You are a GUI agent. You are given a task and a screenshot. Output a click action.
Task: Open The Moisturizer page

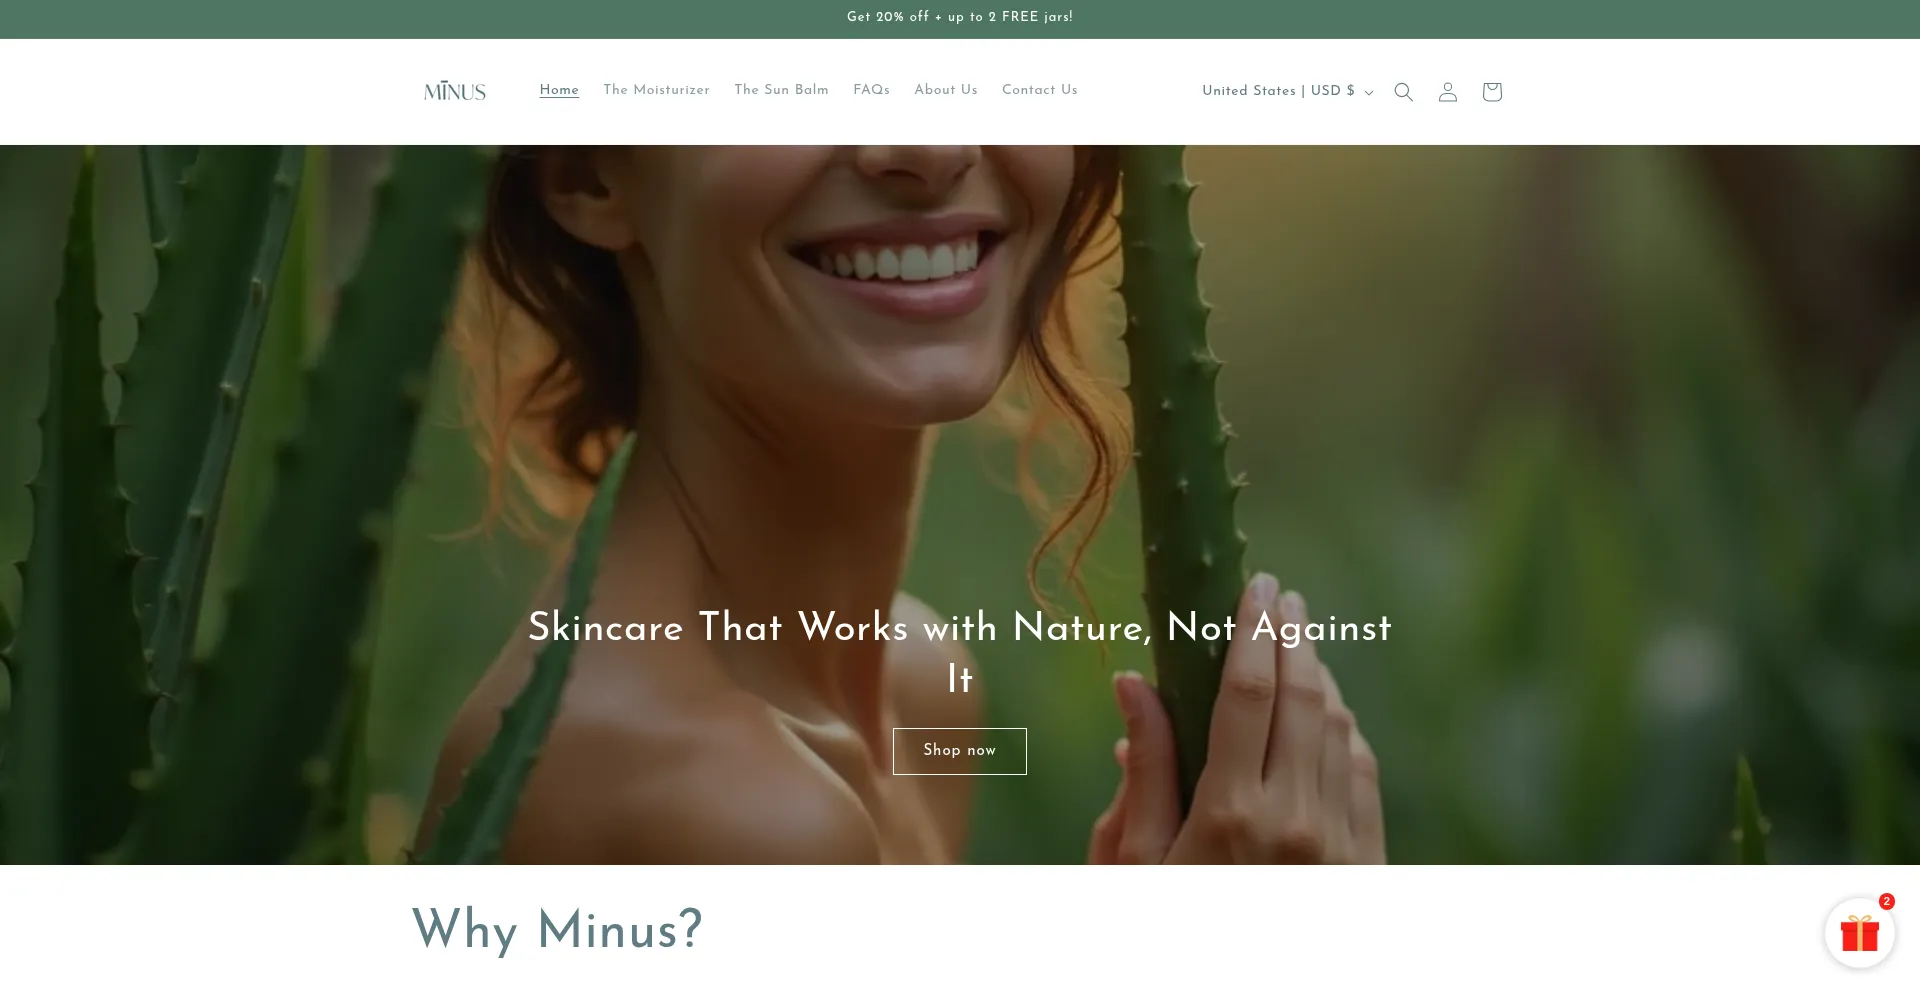(x=656, y=90)
